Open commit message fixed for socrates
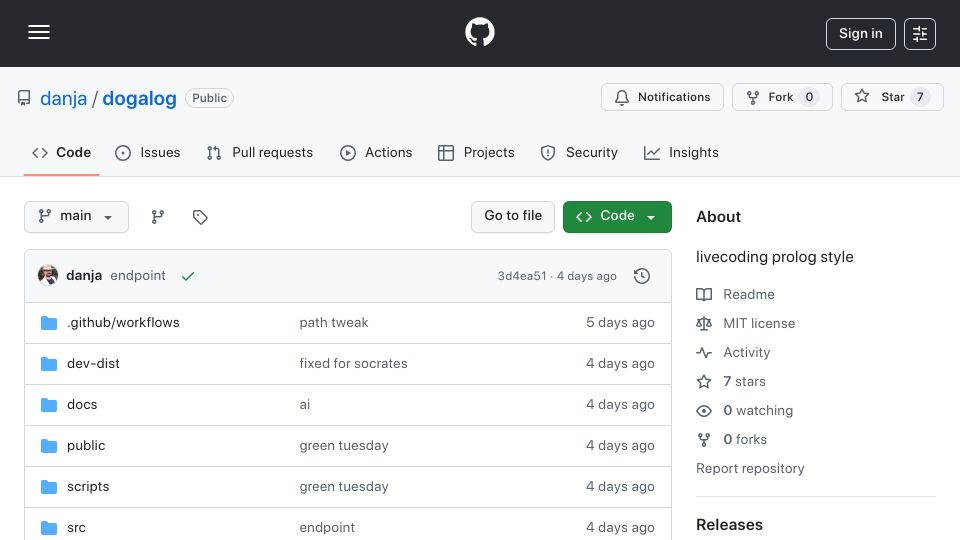Image resolution: width=960 pixels, height=540 pixels. tap(353, 364)
